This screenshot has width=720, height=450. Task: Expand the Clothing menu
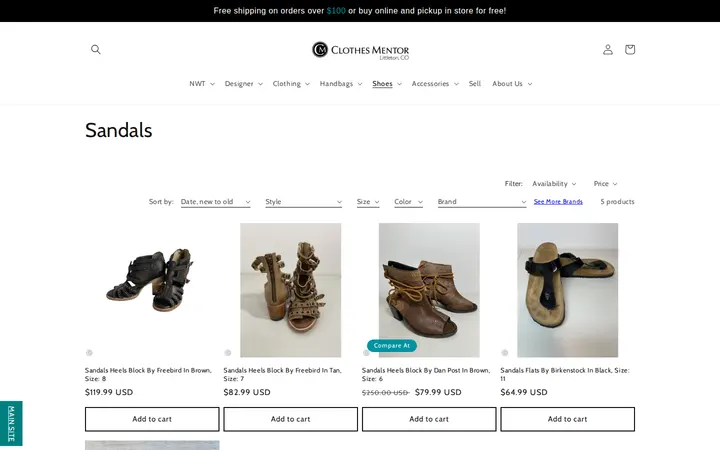coord(291,84)
